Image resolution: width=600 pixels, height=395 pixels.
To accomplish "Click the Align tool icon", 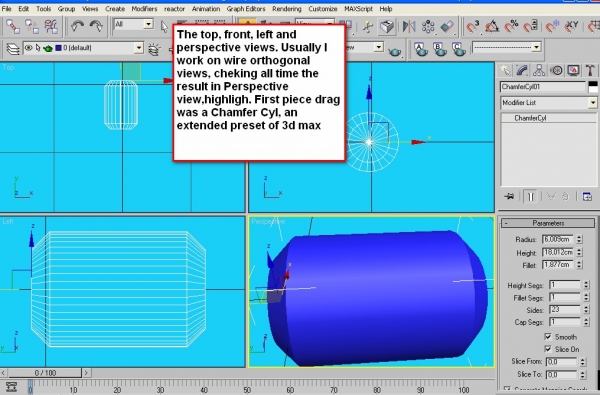I will [x=447, y=27].
